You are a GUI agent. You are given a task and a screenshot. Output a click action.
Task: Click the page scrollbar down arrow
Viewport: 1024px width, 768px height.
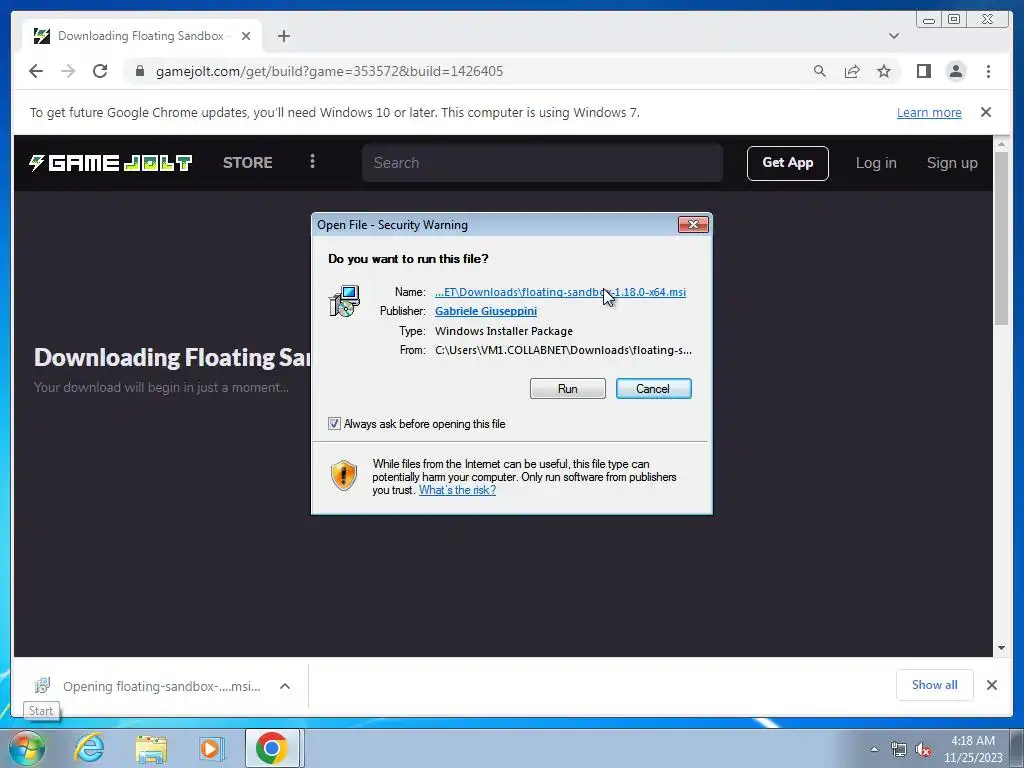(x=1001, y=648)
